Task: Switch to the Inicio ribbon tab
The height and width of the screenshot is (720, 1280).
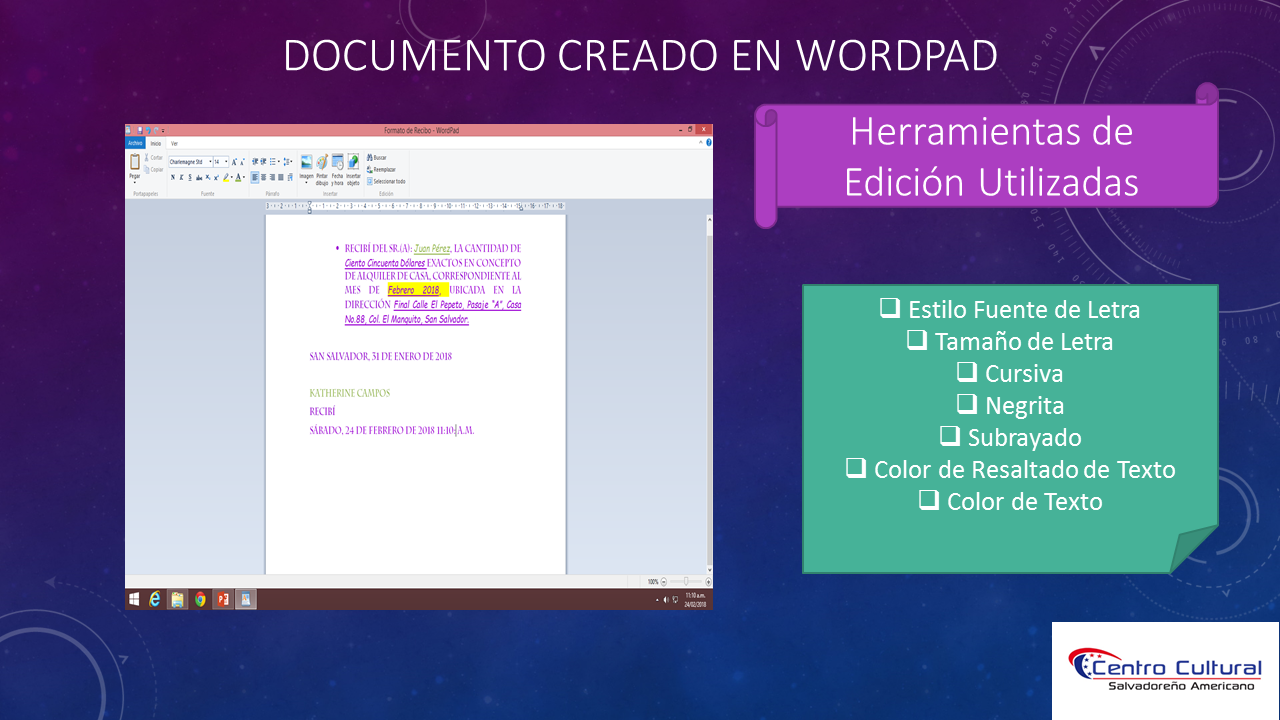Action: 155,143
